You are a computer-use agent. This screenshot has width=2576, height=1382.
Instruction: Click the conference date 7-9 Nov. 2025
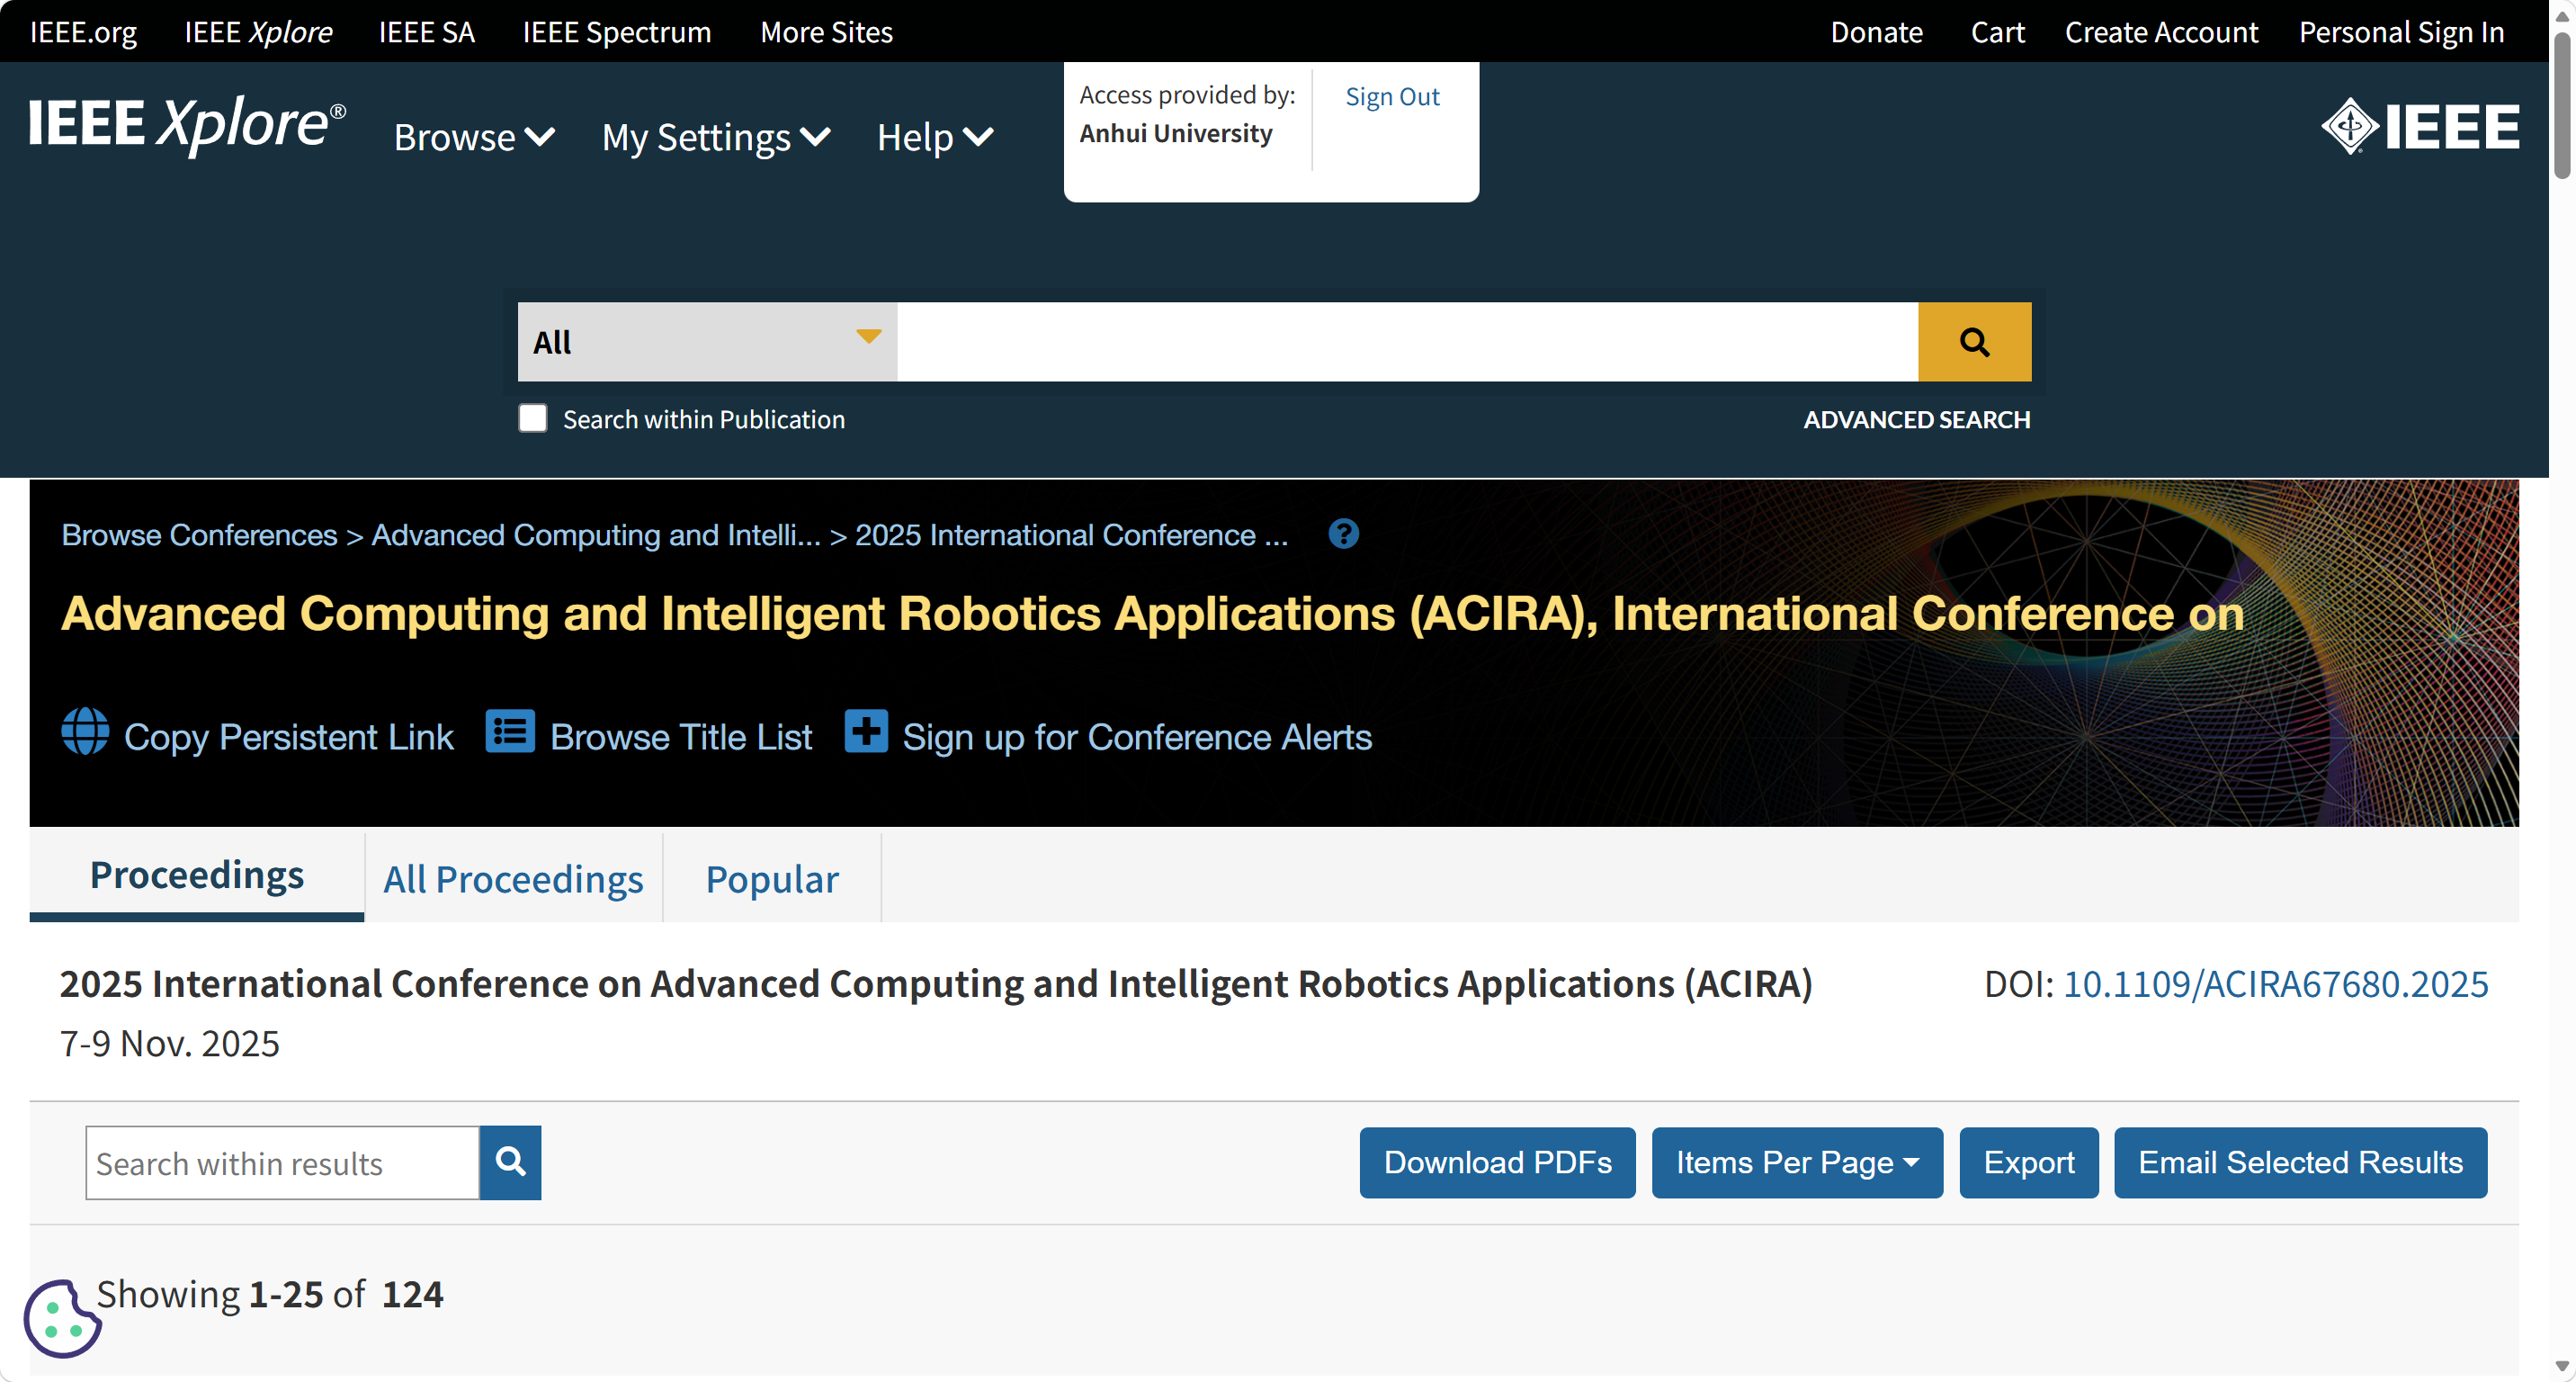170,1043
